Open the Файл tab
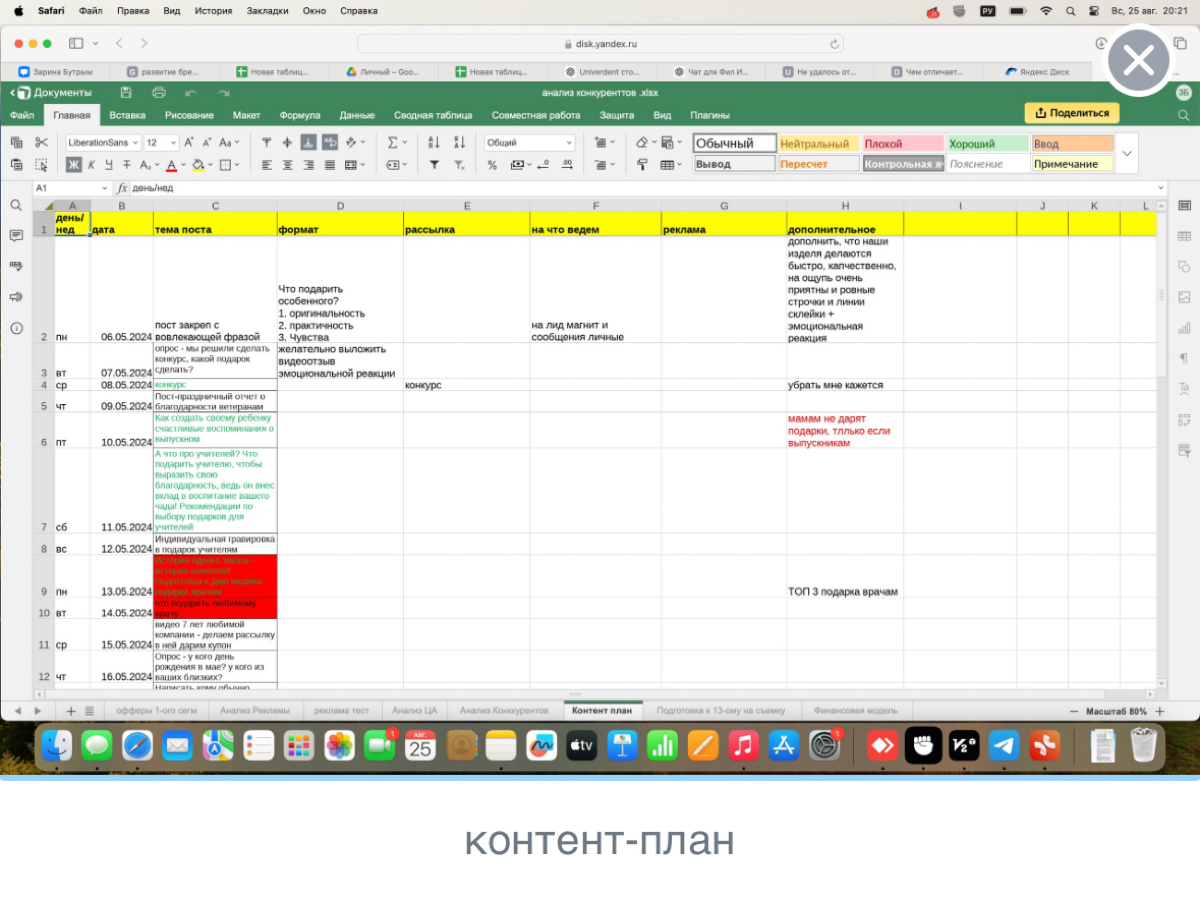Image resolution: width=1200 pixels, height=902 pixels. click(x=22, y=115)
